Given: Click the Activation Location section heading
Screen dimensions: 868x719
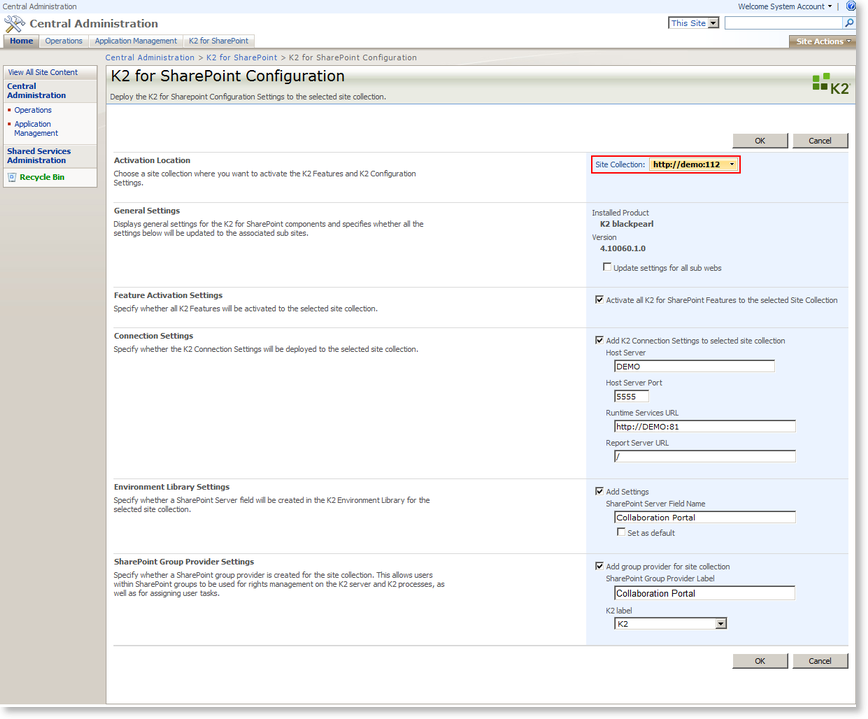Looking at the screenshot, I should 152,161.
